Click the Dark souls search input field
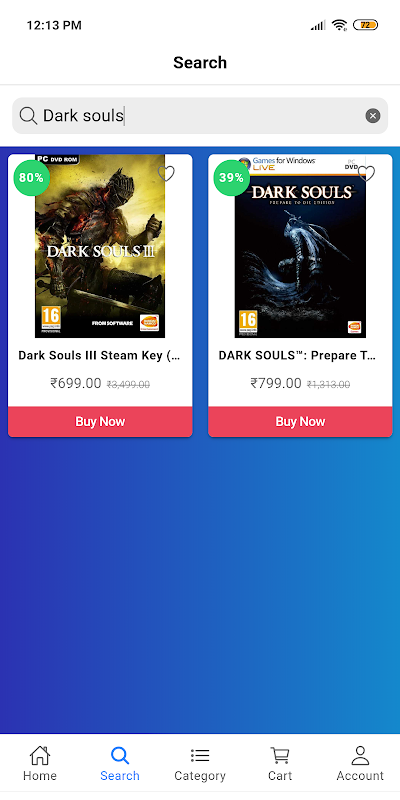The image size is (400, 800). 200,116
